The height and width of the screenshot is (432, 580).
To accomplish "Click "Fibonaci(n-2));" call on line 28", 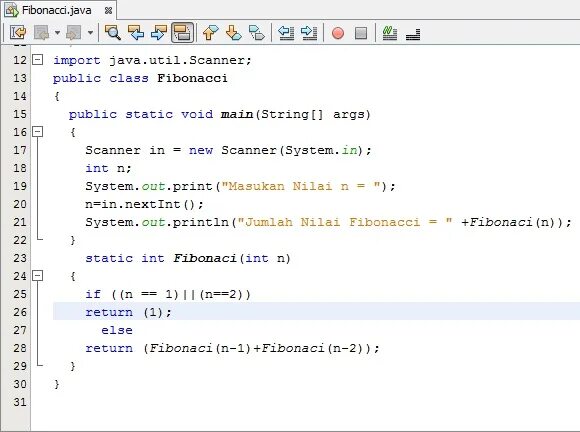I will pyautogui.click(x=320, y=348).
